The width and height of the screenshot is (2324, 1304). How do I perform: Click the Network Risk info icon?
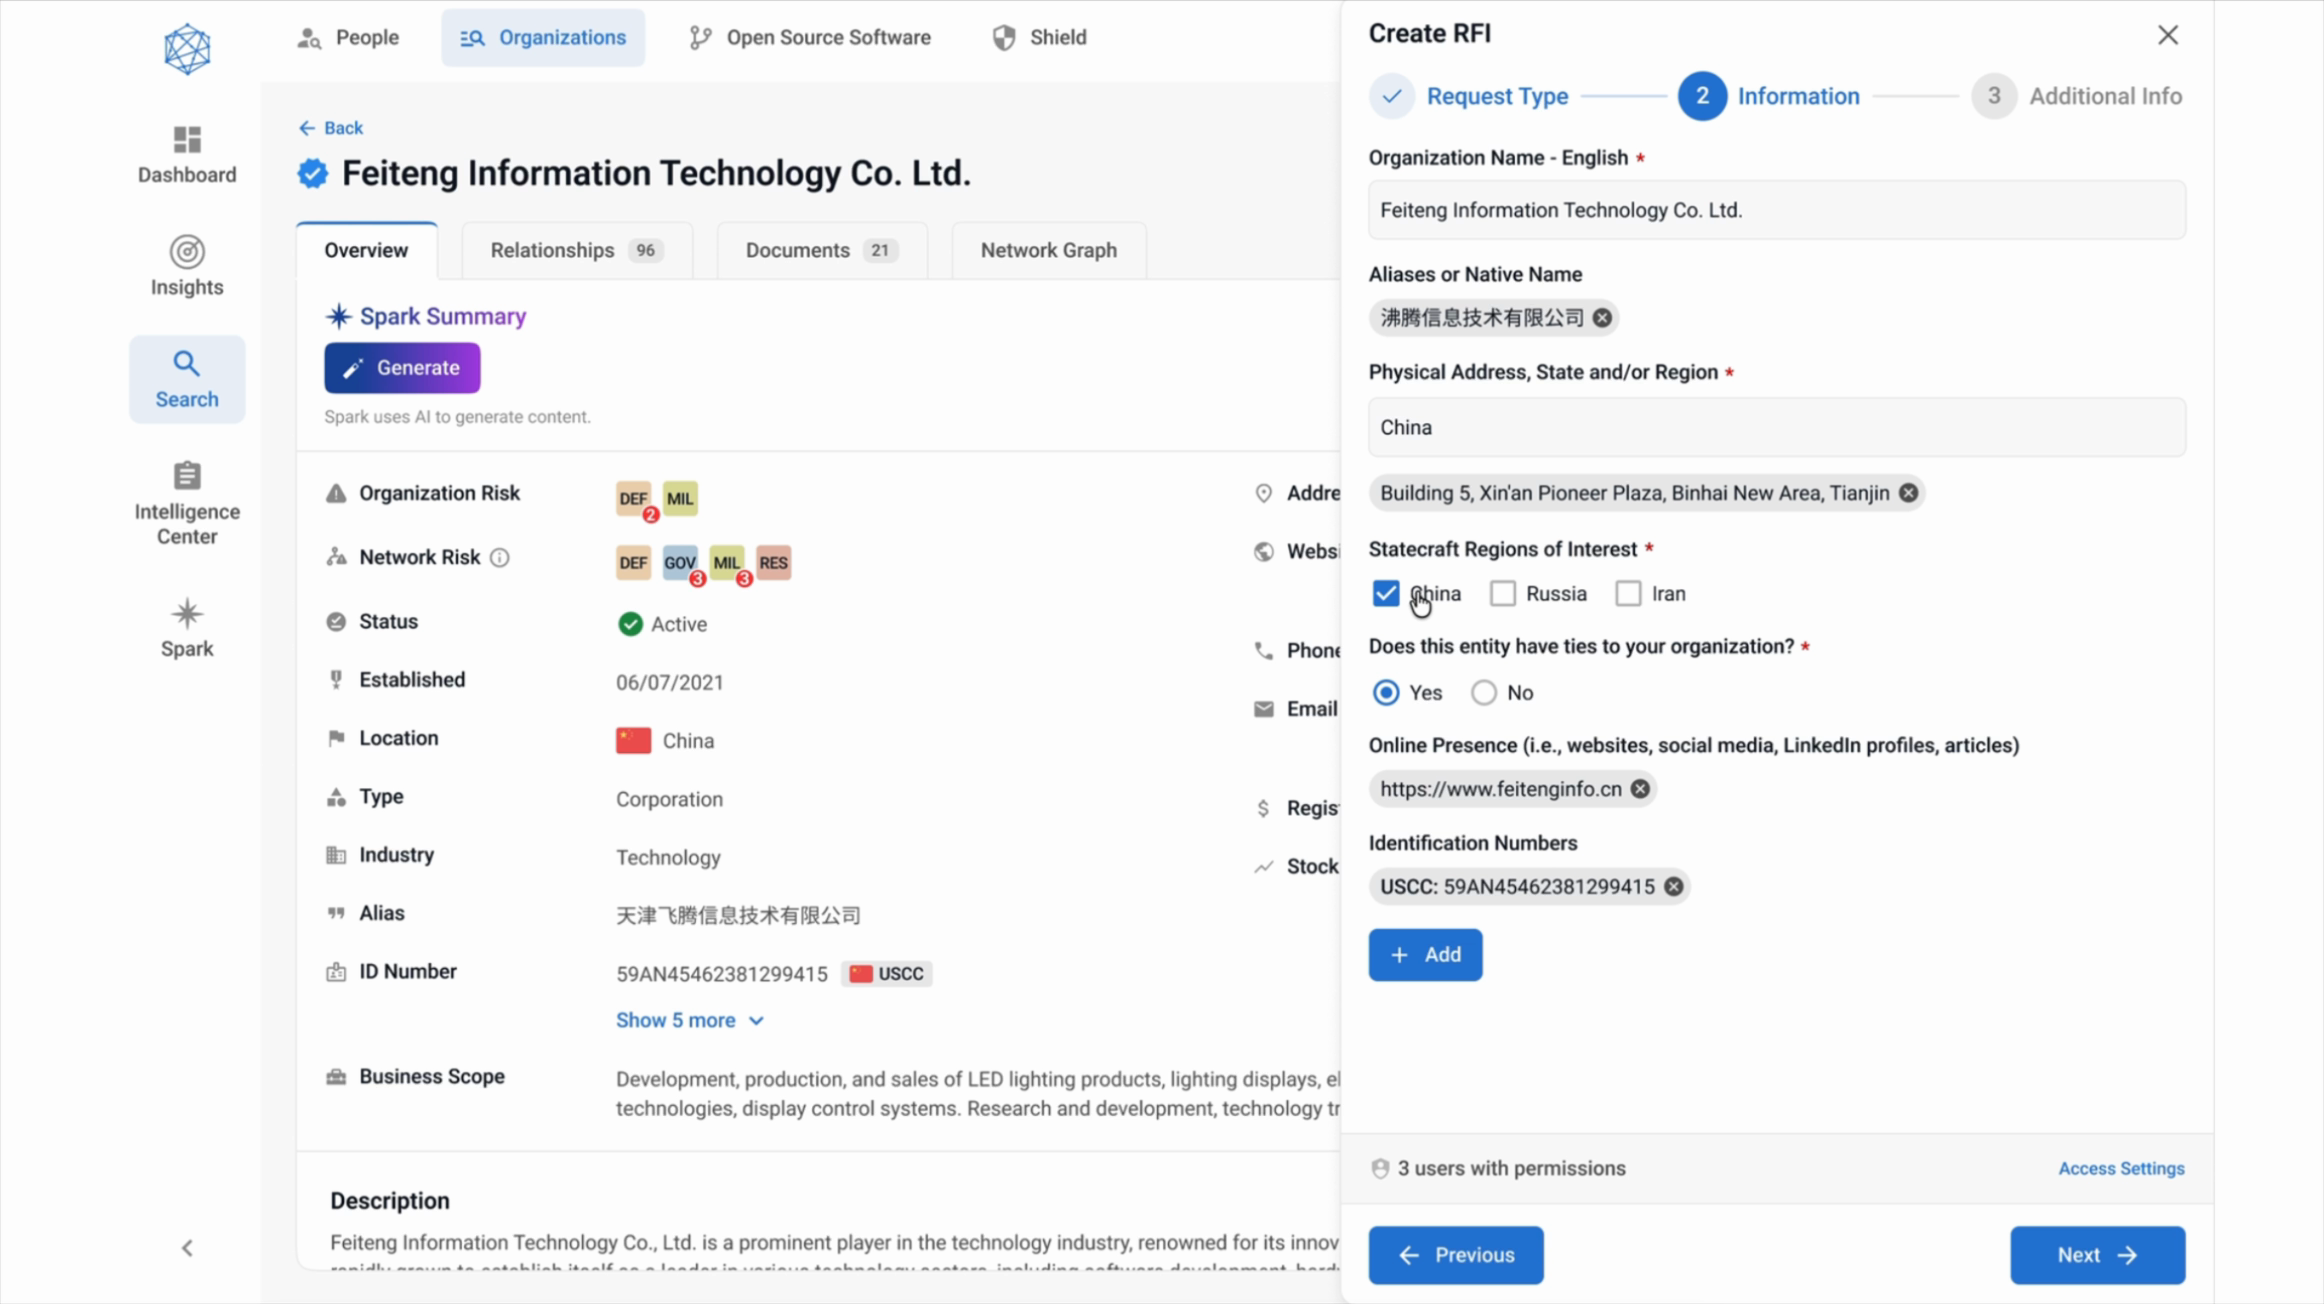coord(500,558)
